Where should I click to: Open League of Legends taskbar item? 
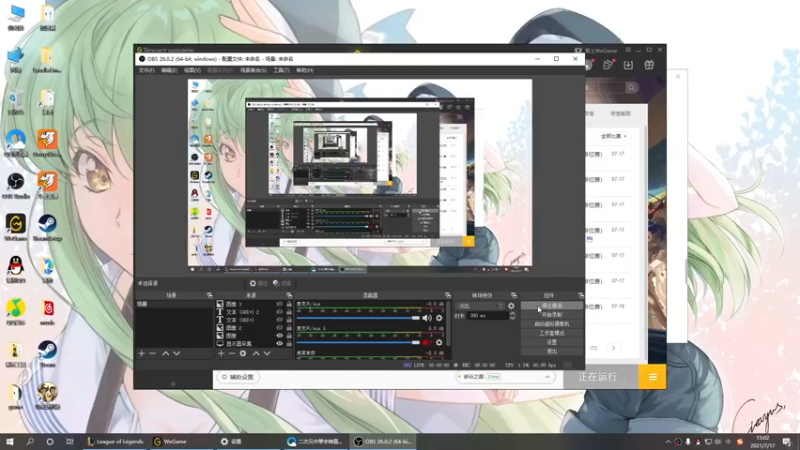(115, 442)
